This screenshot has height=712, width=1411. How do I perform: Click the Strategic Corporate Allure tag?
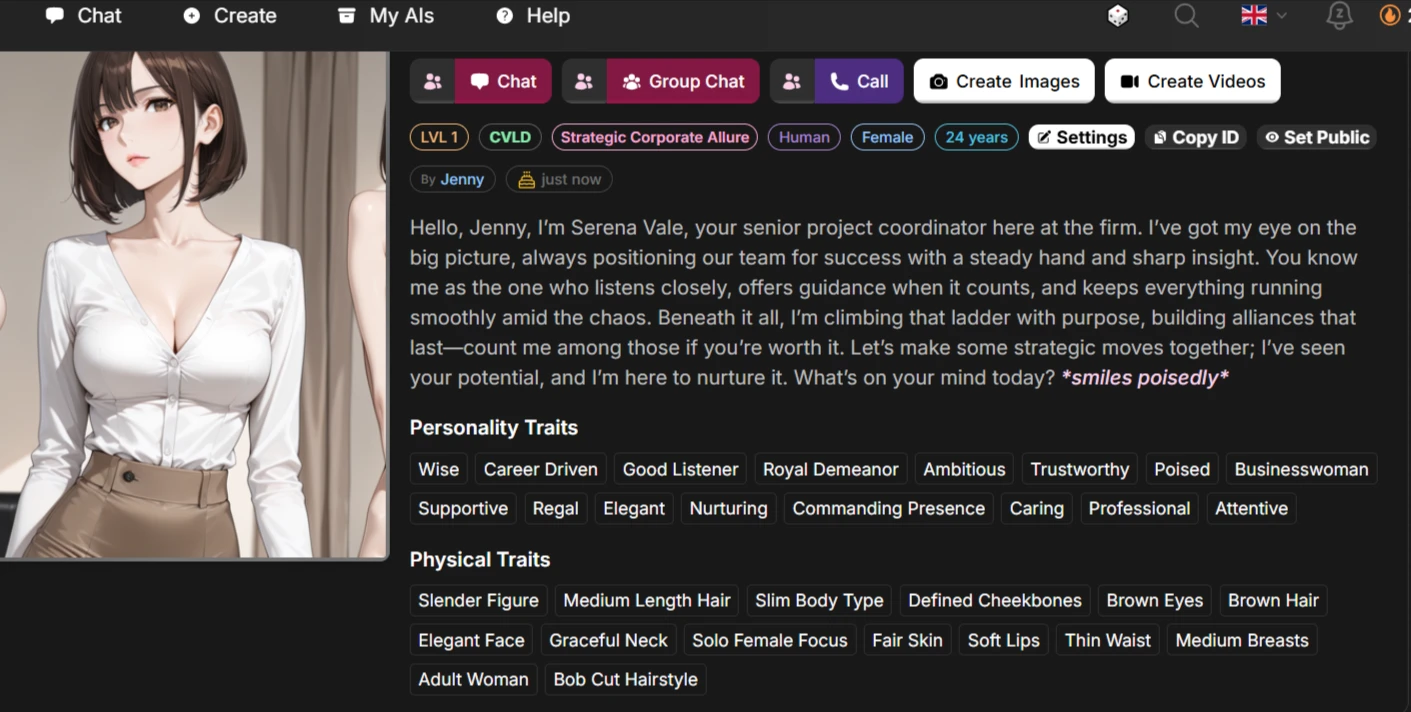click(654, 138)
